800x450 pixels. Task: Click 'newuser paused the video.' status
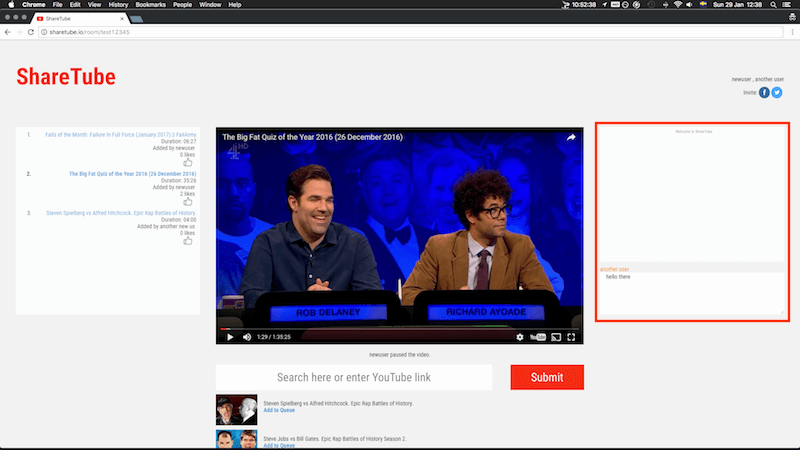tap(399, 355)
